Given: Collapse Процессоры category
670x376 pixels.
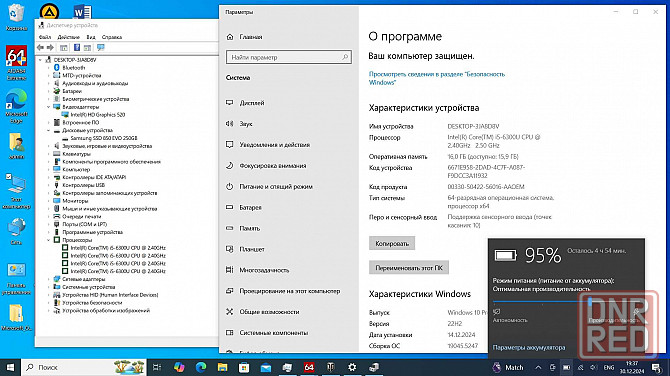Looking at the screenshot, I should tap(48, 240).
